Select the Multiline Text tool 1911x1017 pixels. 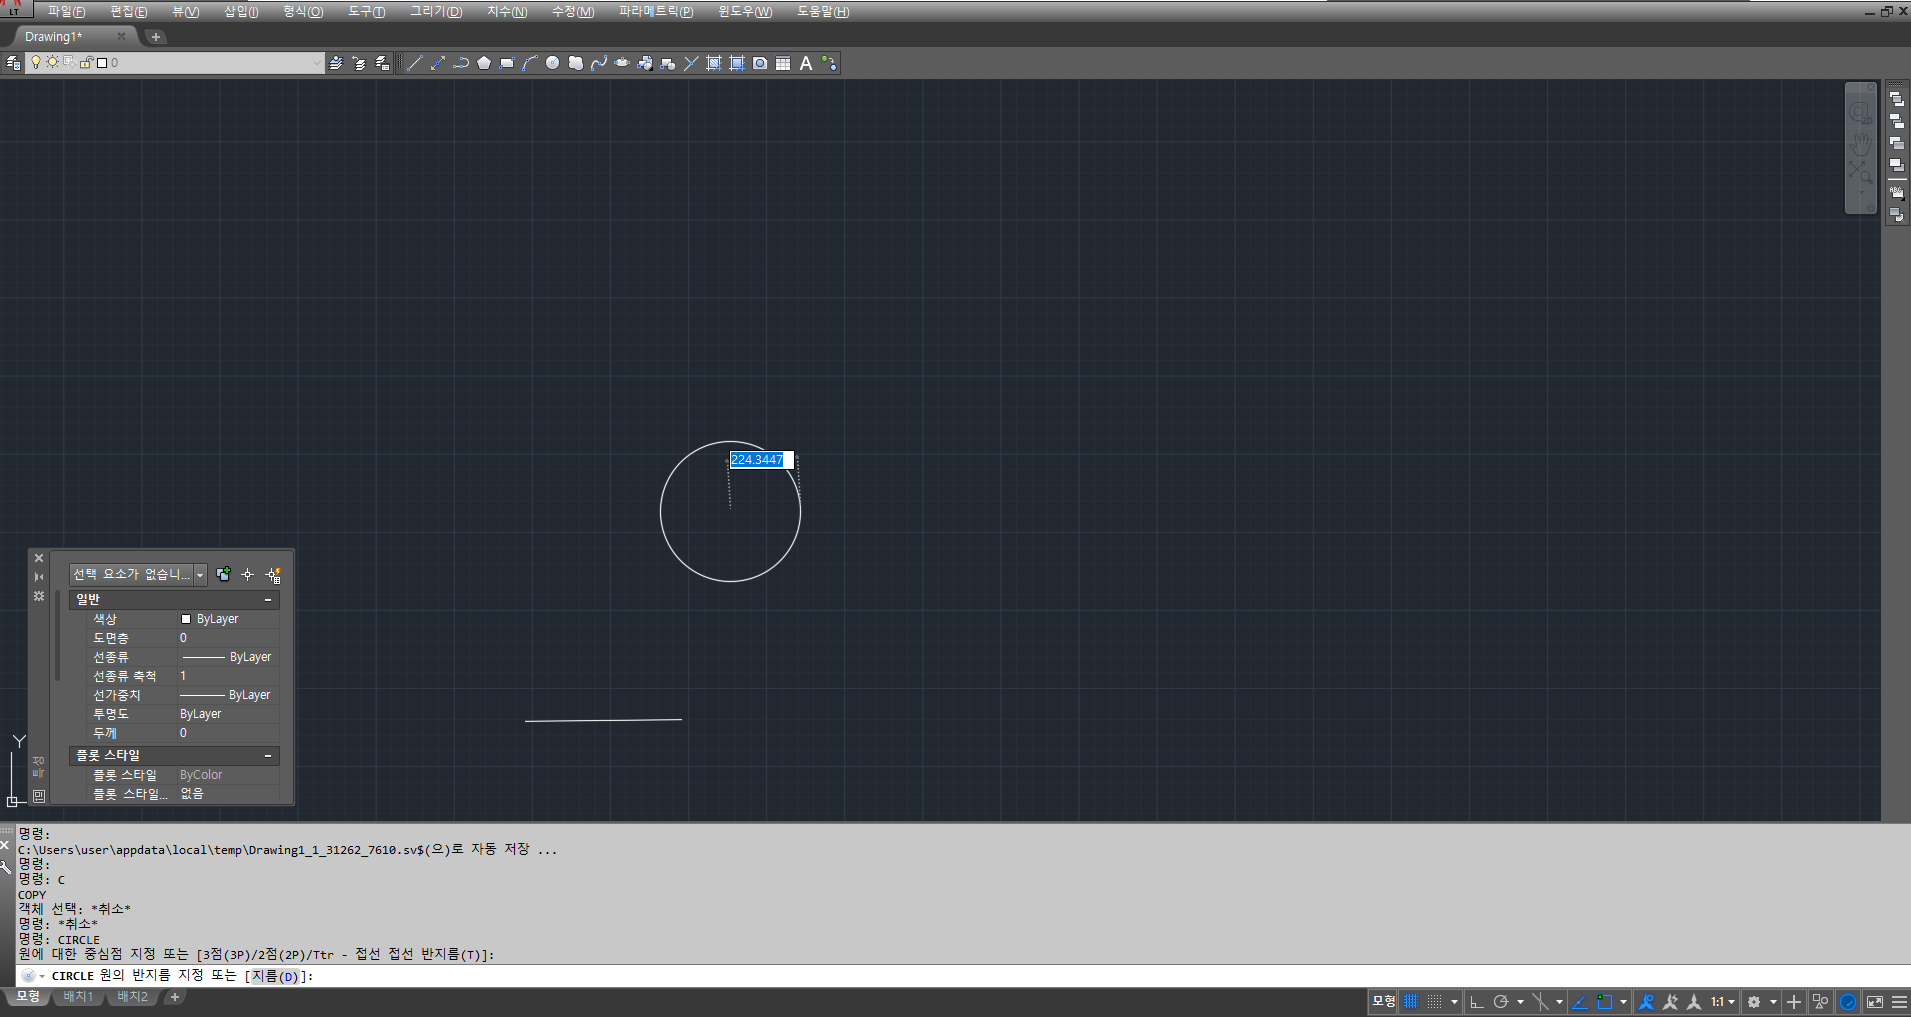(x=806, y=63)
